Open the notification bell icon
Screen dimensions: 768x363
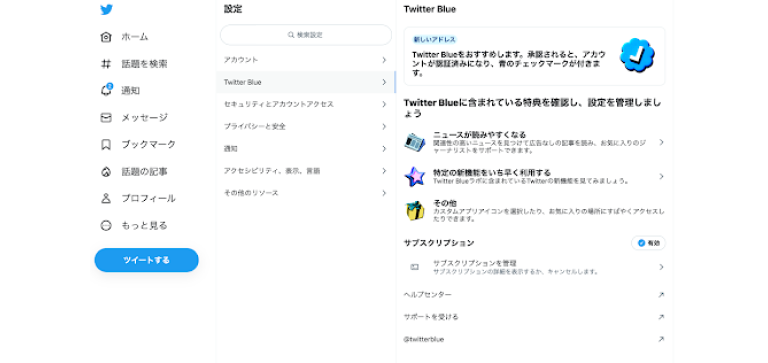click(106, 90)
